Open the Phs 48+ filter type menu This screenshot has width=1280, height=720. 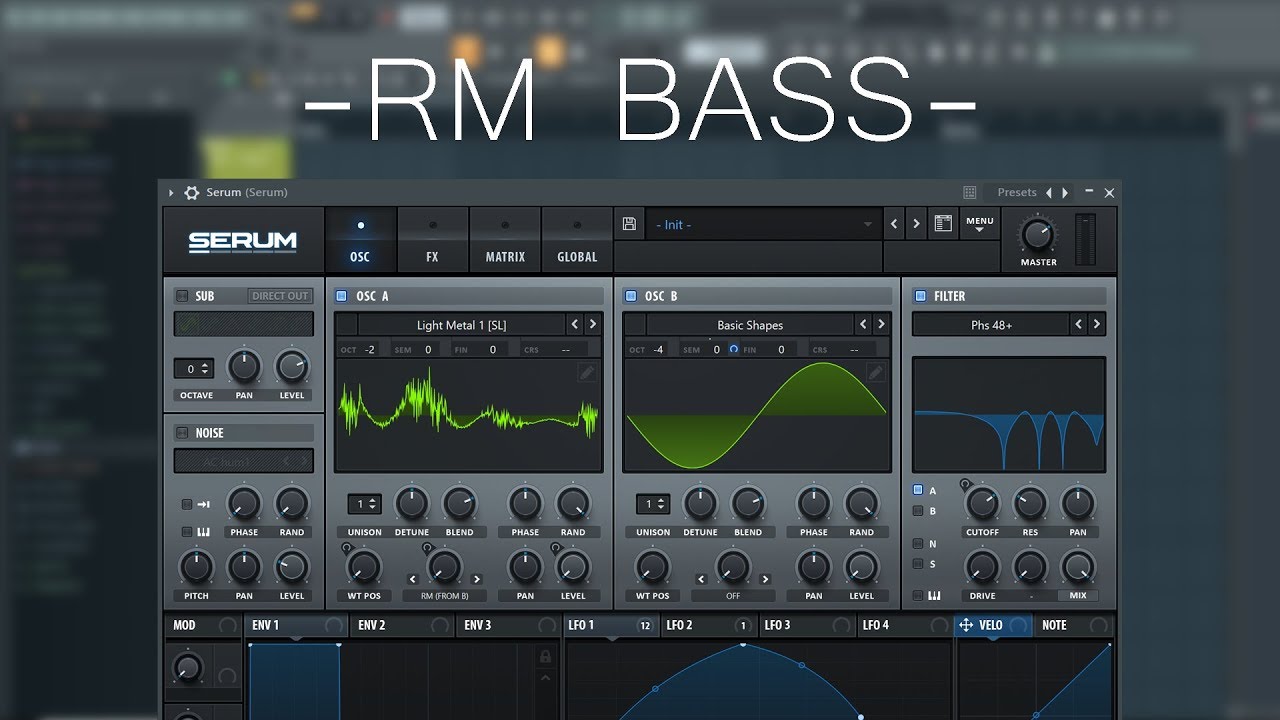point(989,324)
